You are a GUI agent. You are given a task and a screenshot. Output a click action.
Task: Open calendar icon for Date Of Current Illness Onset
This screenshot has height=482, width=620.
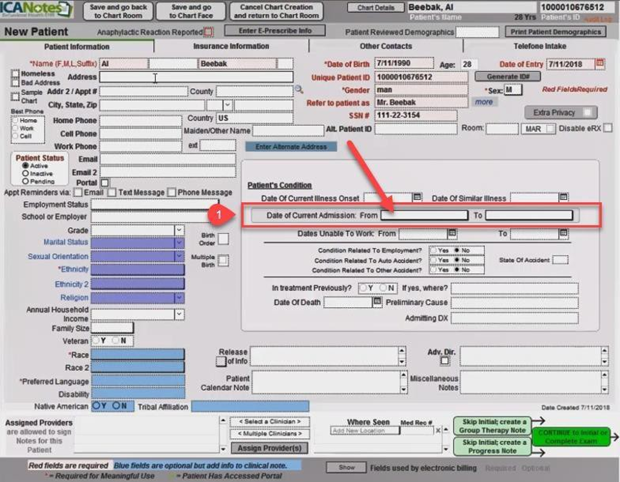pos(418,198)
